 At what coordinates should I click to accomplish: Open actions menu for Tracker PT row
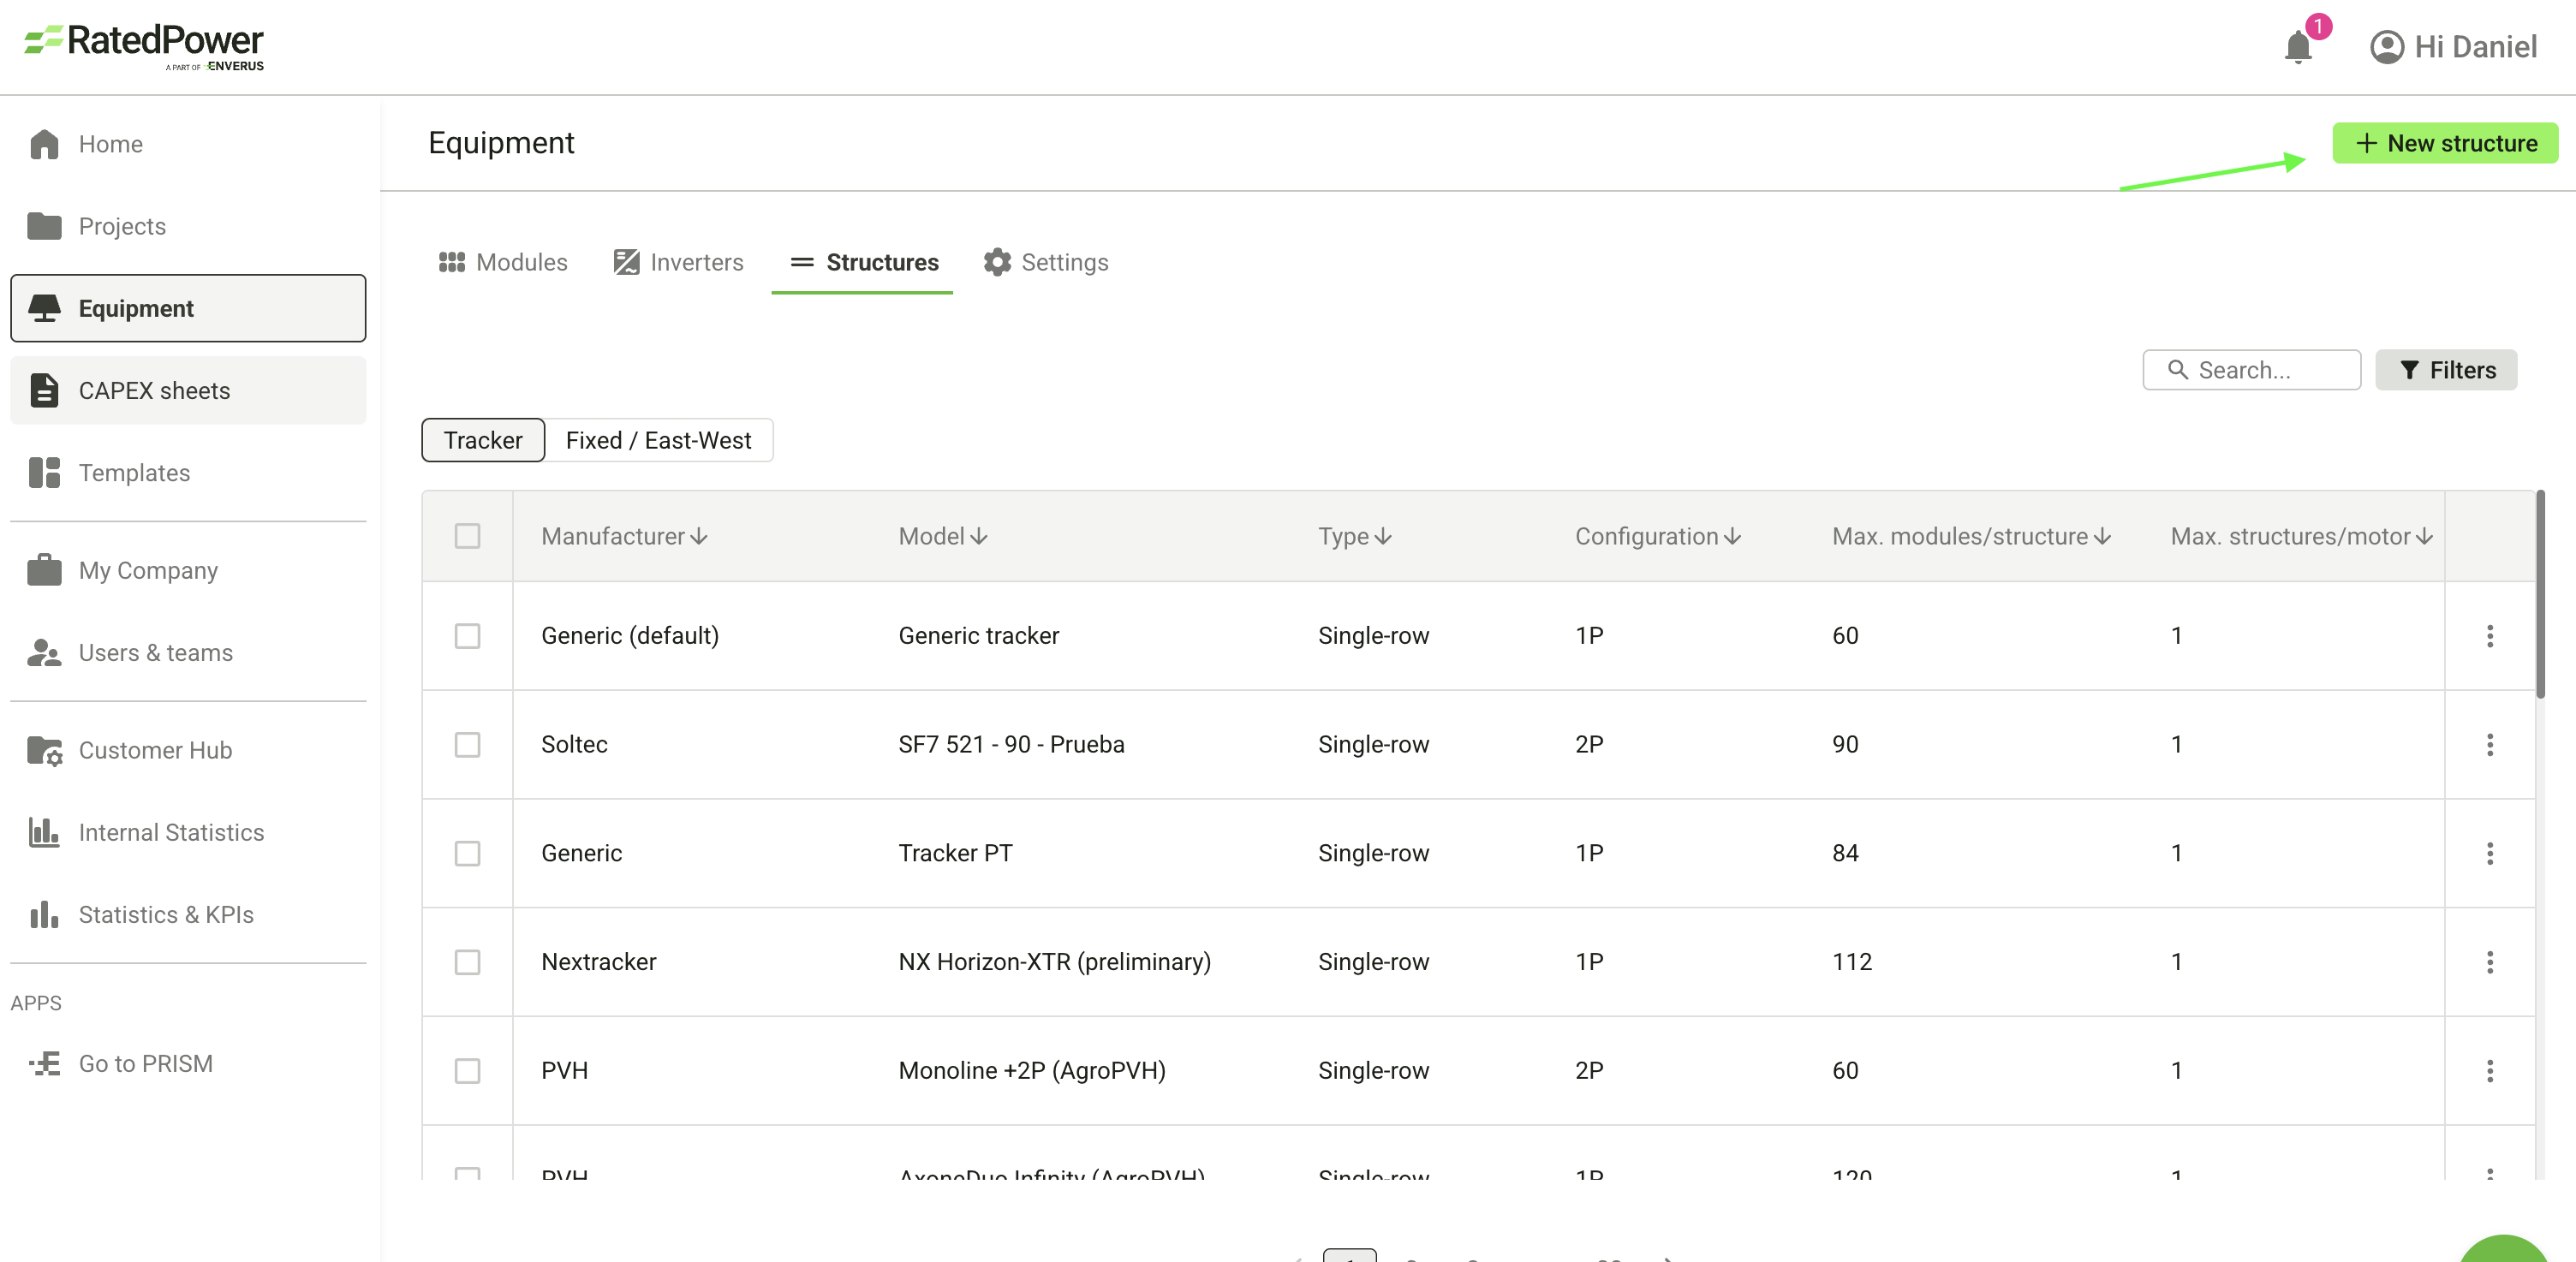point(2489,853)
